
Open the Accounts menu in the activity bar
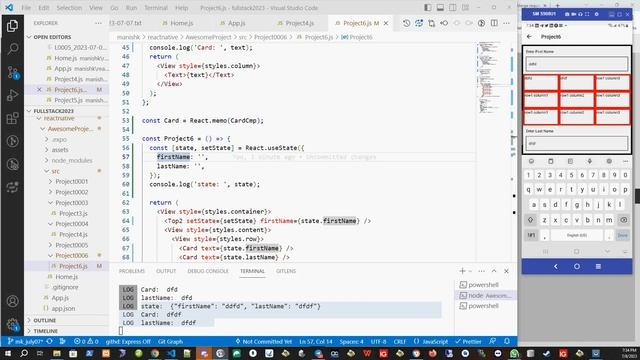coord(12,301)
